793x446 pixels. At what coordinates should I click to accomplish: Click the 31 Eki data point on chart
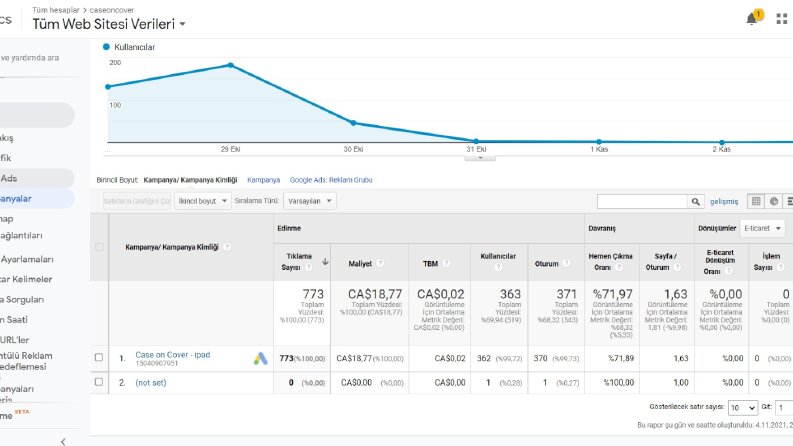476,141
